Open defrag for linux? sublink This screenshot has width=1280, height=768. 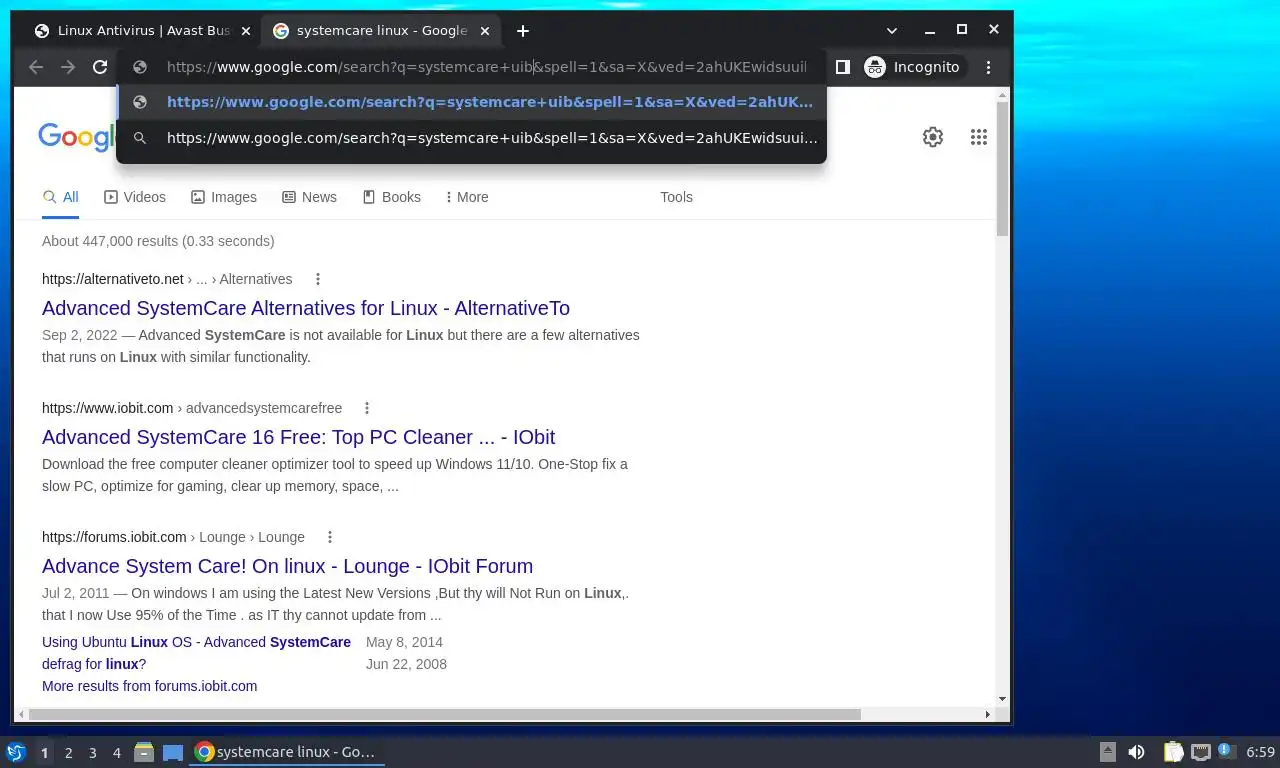(x=94, y=664)
